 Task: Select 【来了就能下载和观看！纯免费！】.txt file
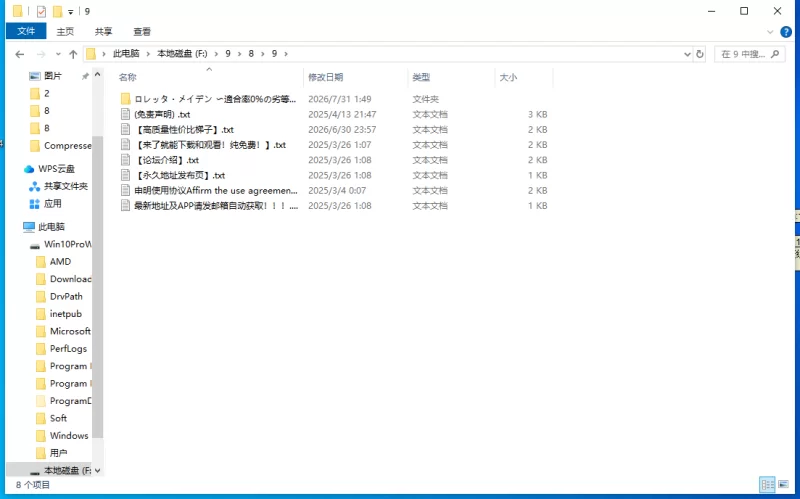coord(210,145)
